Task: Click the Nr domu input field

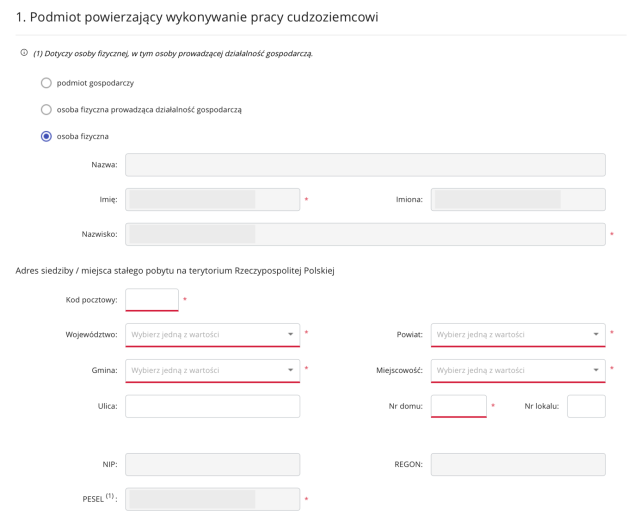Action: pos(458,406)
